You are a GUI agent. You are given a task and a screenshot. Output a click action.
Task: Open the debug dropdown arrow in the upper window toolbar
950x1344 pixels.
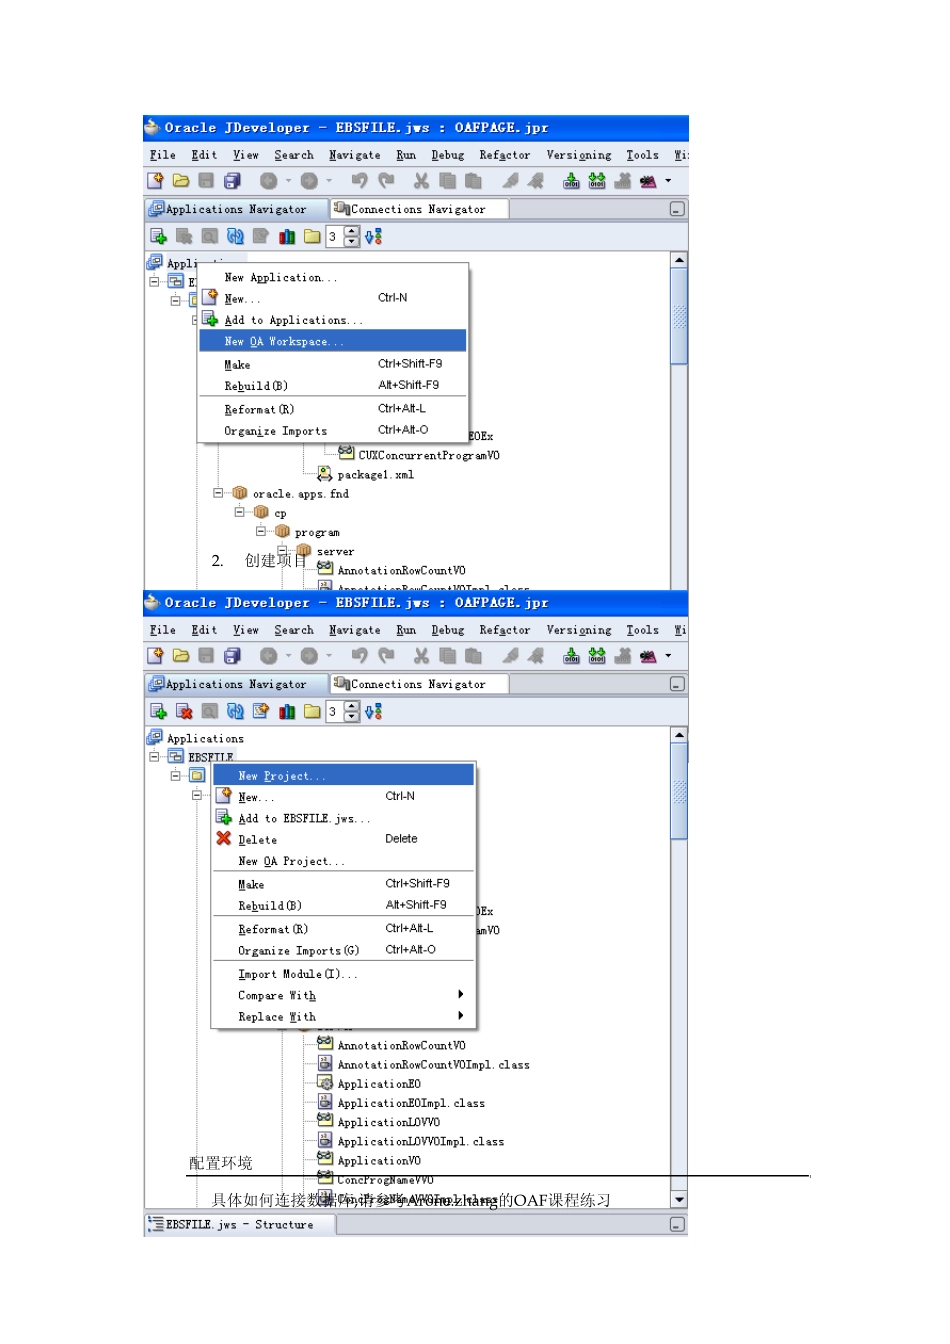pos(668,181)
